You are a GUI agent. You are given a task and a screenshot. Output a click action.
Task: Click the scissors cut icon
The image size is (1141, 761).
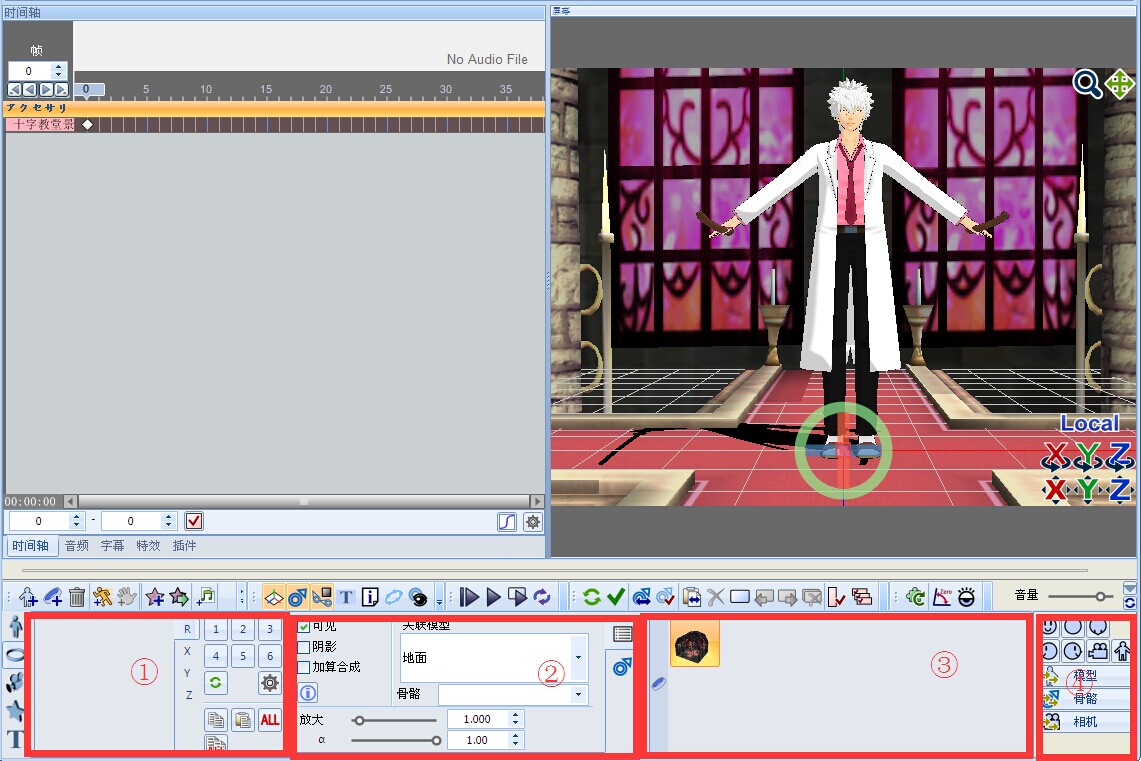(x=716, y=597)
